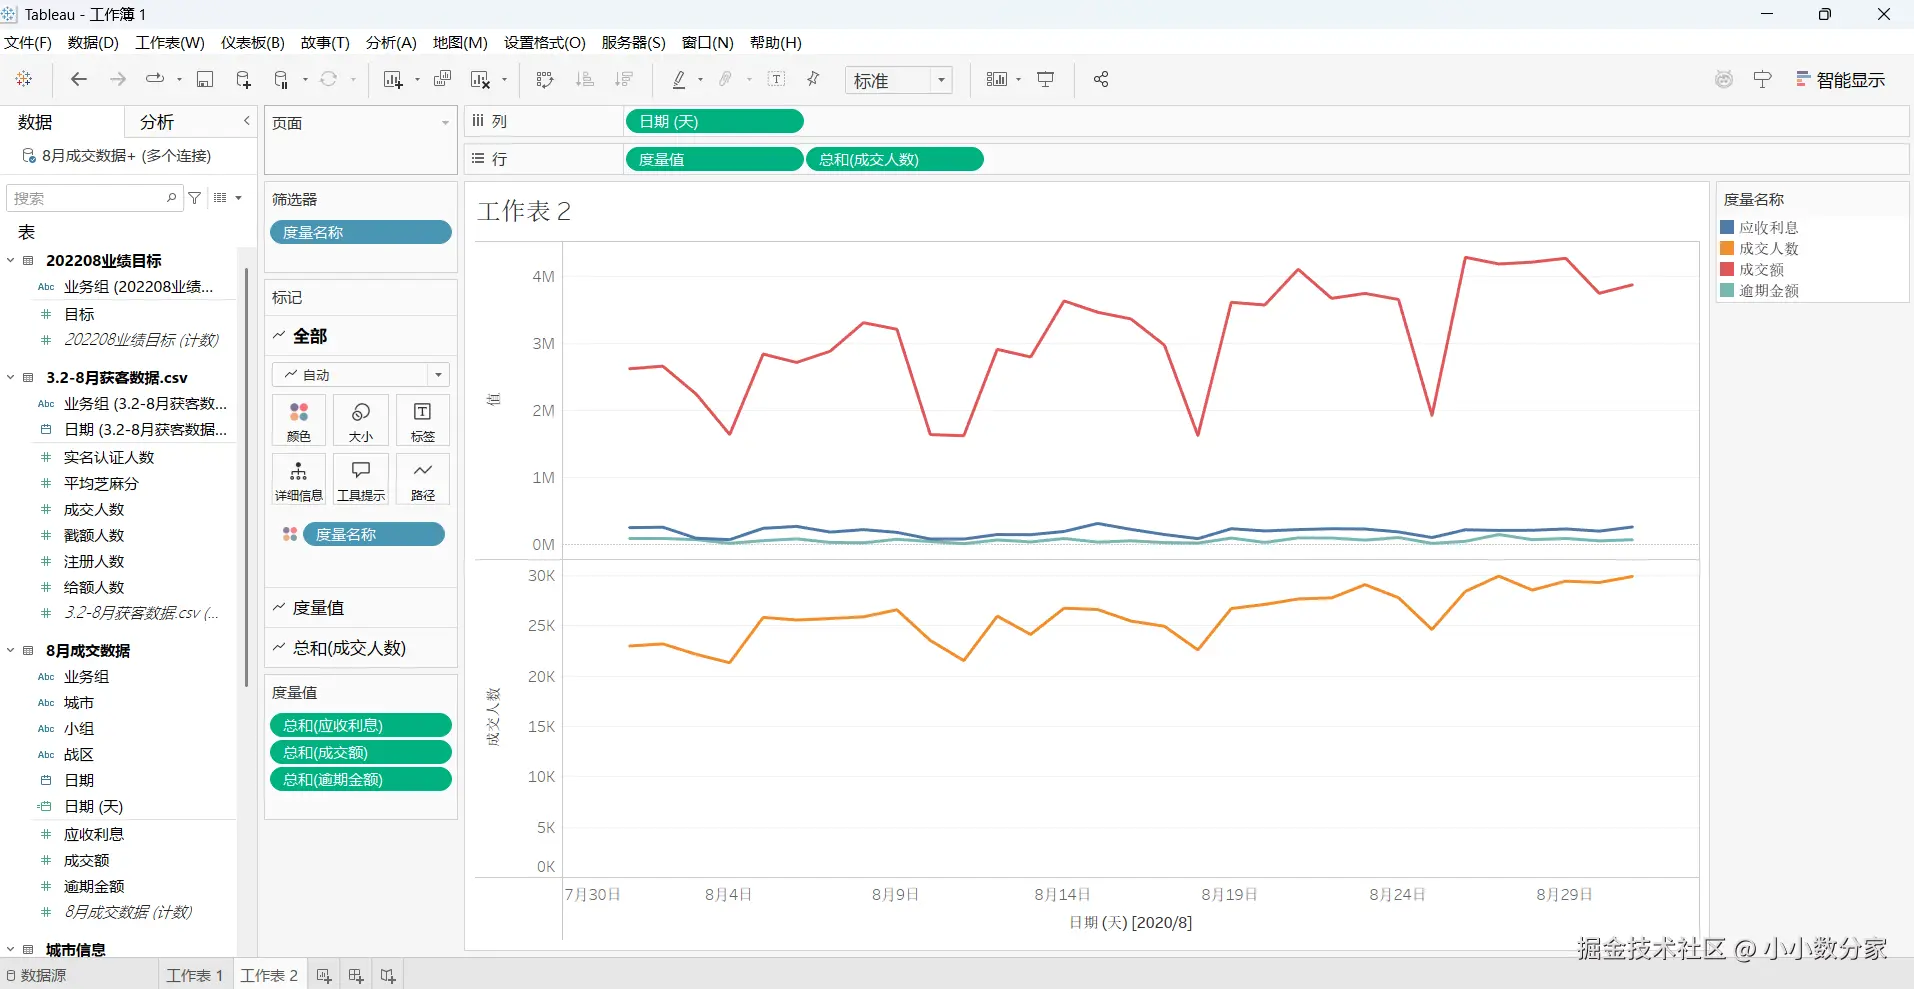Image resolution: width=1914 pixels, height=989 pixels.
Task: Select the 平均芝麻分 field
Action: tap(101, 483)
